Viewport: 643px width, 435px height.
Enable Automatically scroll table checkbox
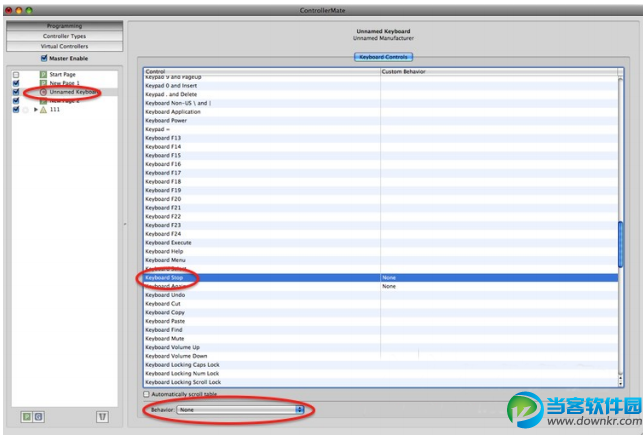click(146, 394)
